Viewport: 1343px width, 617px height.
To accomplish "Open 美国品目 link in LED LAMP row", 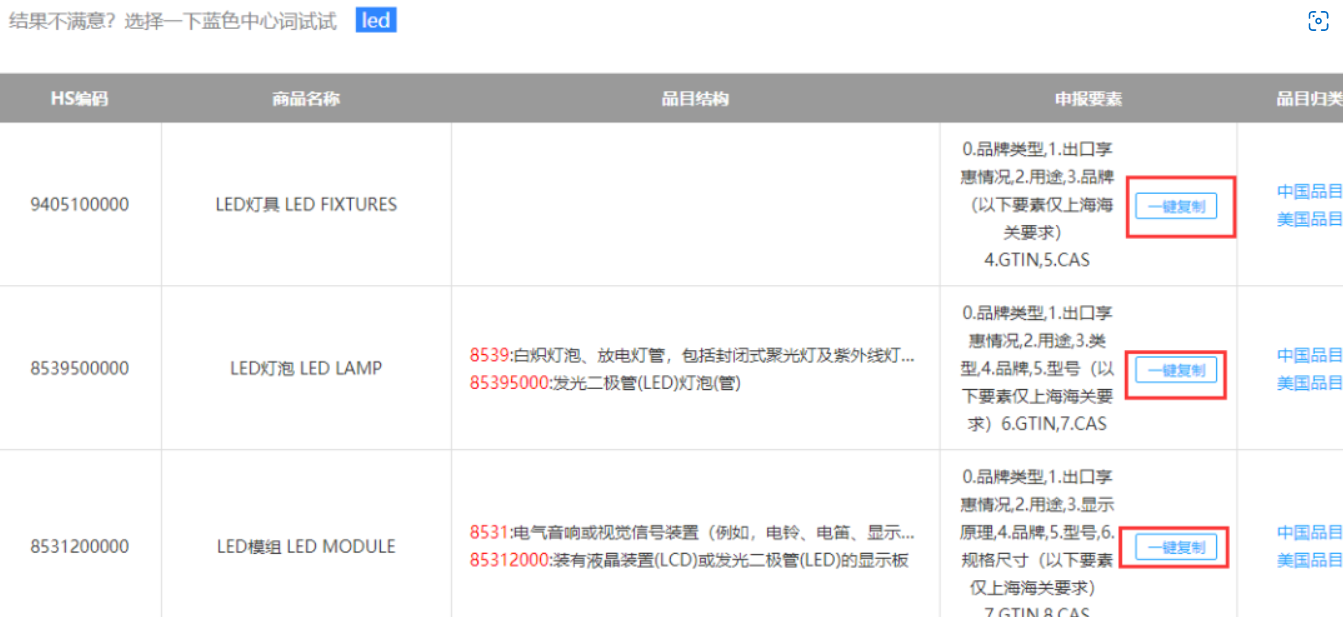I will point(1309,383).
